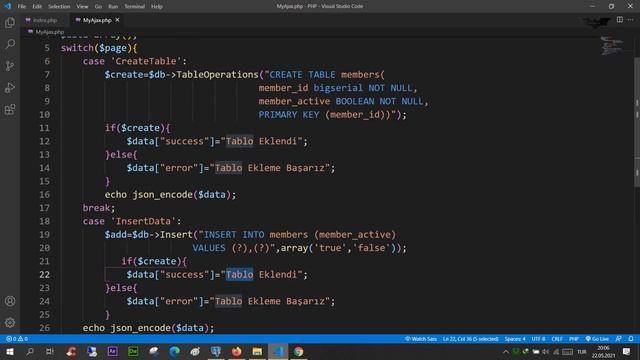Open the Run and Debug view
The width and height of the screenshot is (640, 360).
(x=10, y=87)
